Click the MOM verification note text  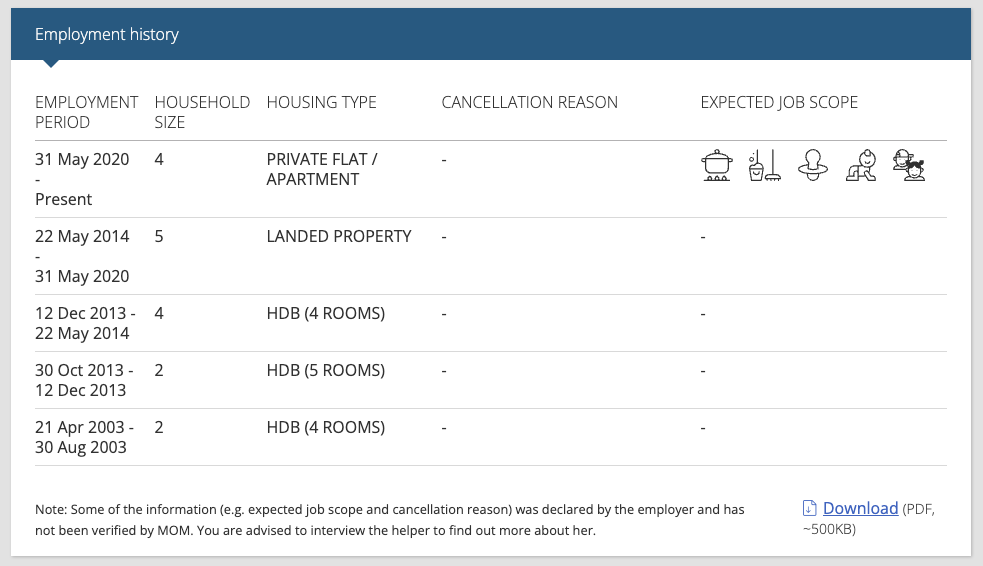(x=390, y=520)
